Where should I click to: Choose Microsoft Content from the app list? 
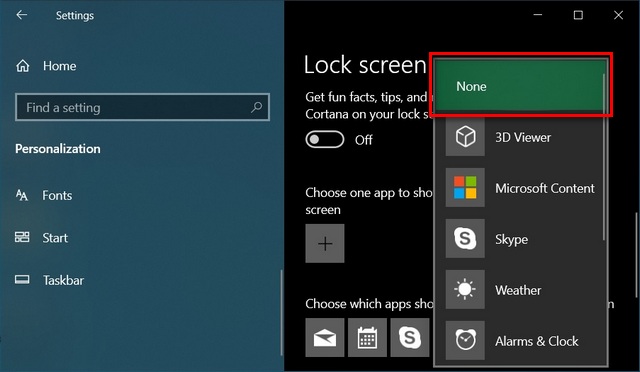point(520,188)
